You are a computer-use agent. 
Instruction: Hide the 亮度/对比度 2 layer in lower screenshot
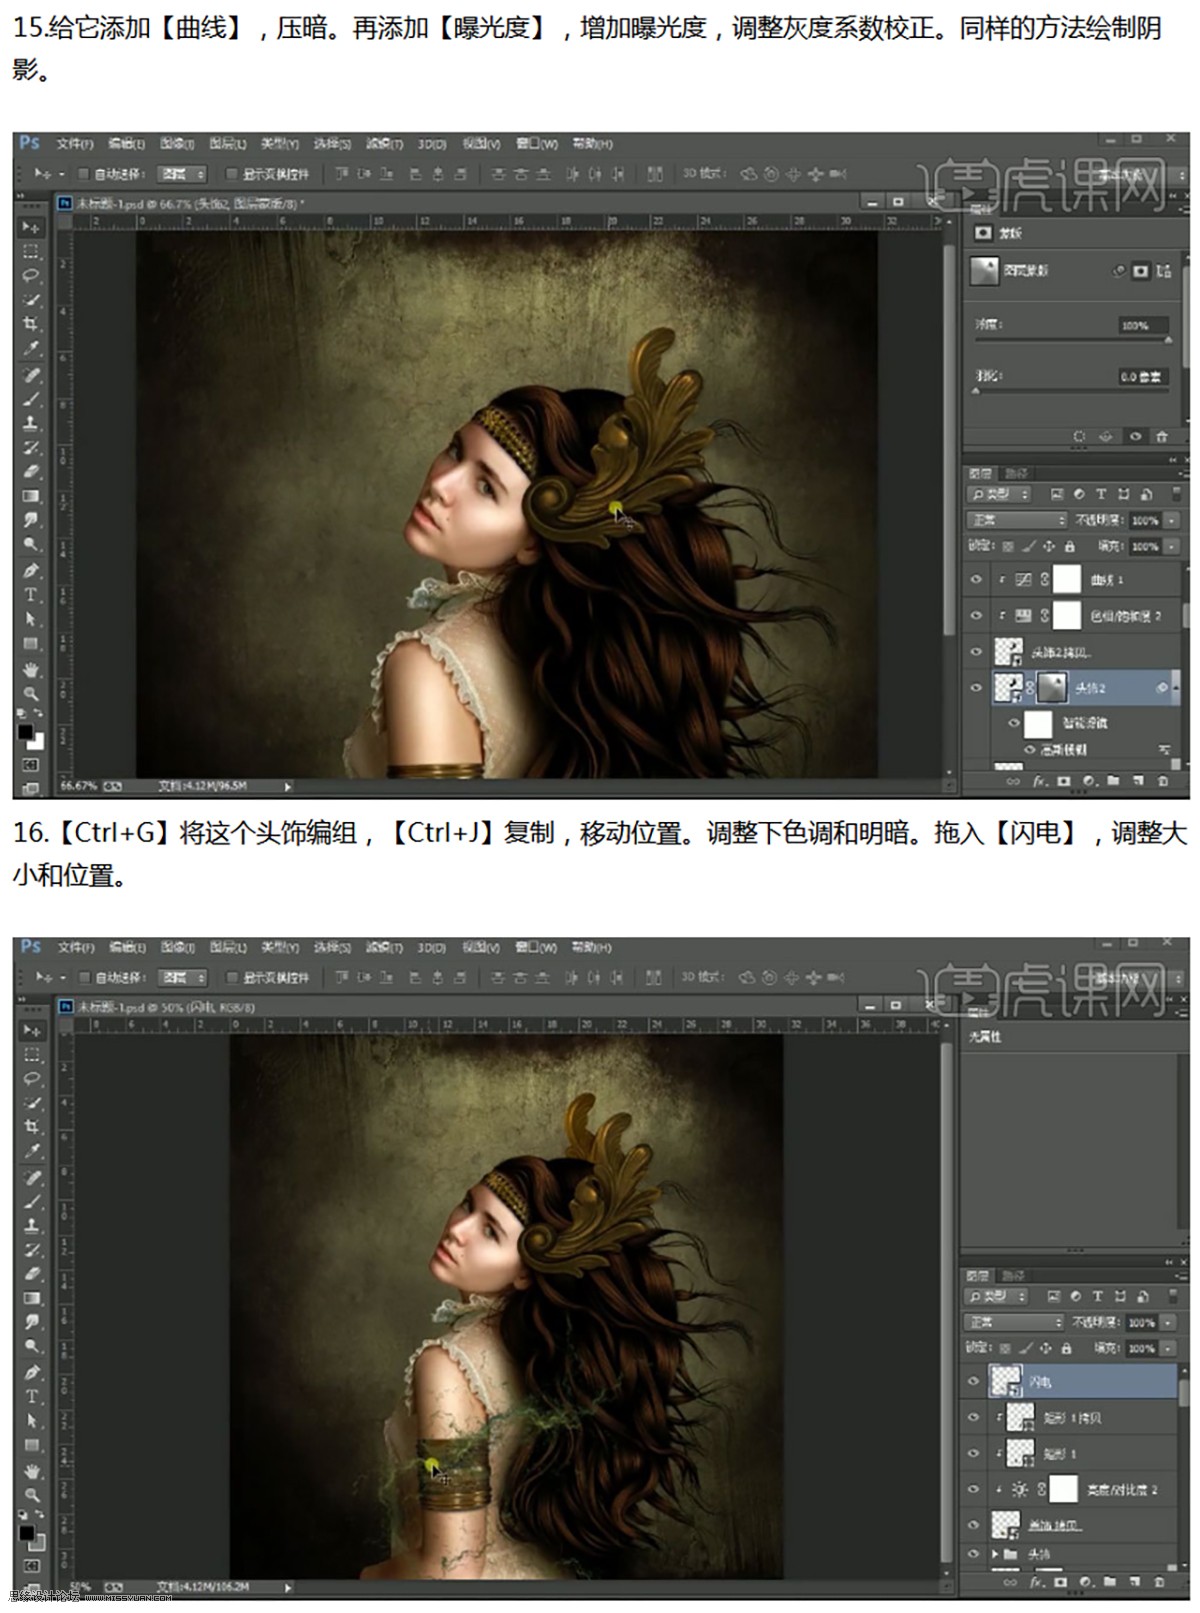click(x=973, y=1489)
